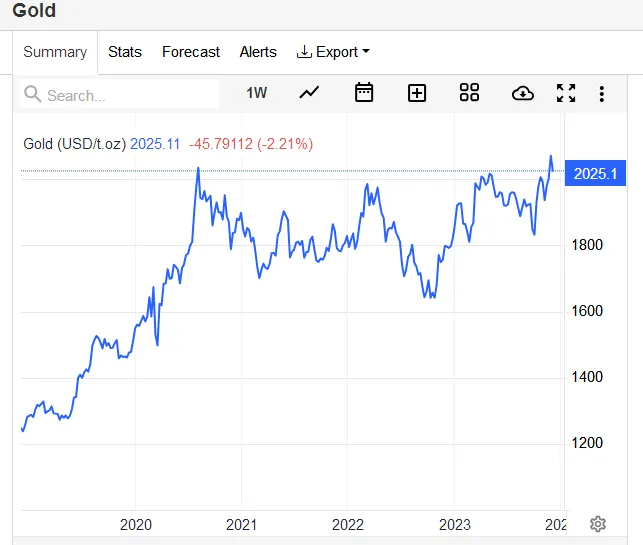Click the 1800 label on price axis

point(587,245)
